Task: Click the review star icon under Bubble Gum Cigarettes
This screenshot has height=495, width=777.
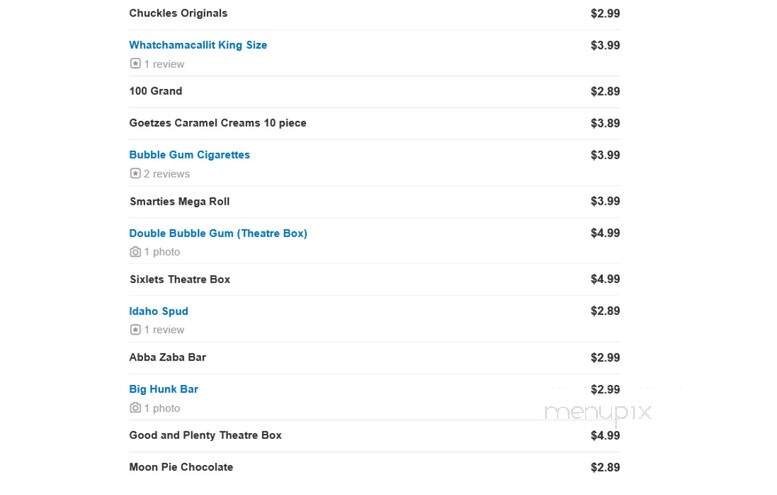Action: (135, 173)
